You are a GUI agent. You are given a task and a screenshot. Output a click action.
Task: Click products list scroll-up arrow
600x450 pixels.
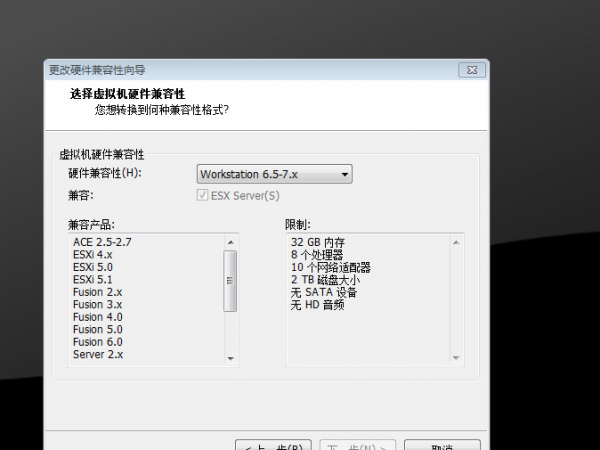[231, 241]
